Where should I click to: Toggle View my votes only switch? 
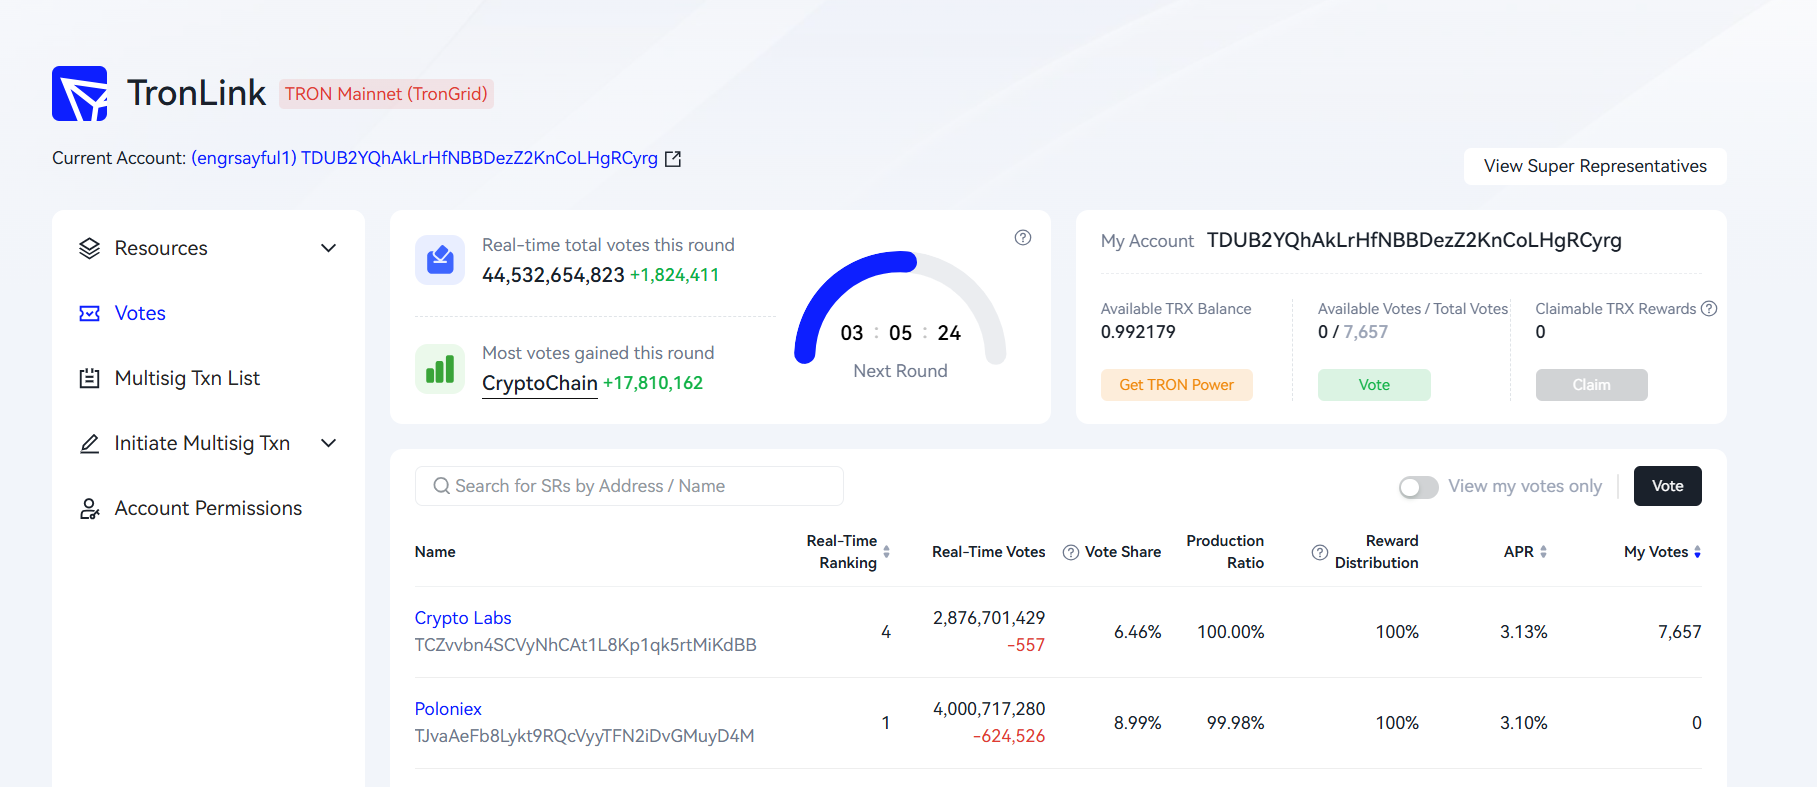click(1418, 487)
